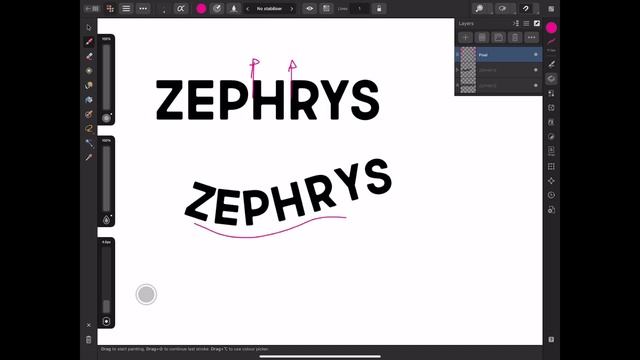Open the Stroke studio icon
This screenshot has height=360, width=640.
point(551,42)
